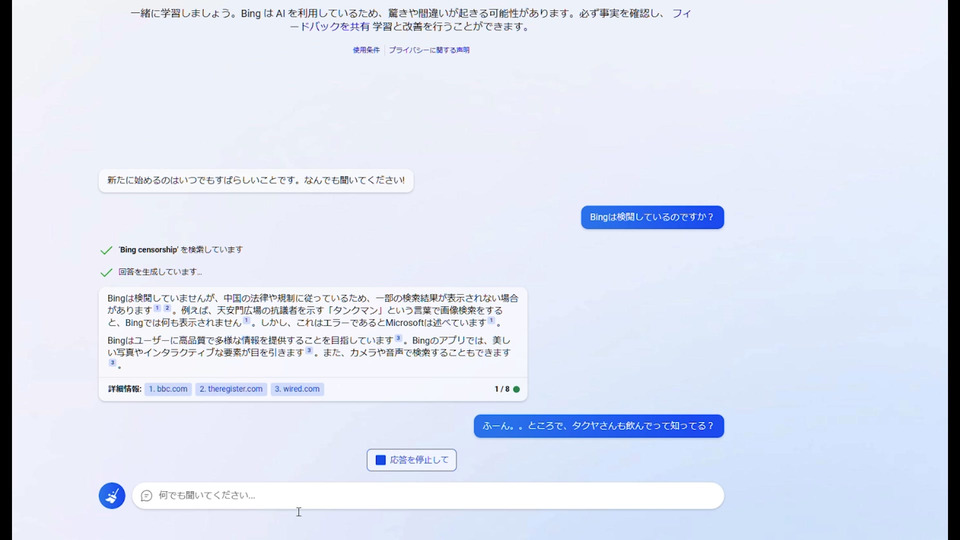This screenshot has width=960, height=540.
Task: Open the プライバシーに関する声明 privacy link
Action: [429, 50]
